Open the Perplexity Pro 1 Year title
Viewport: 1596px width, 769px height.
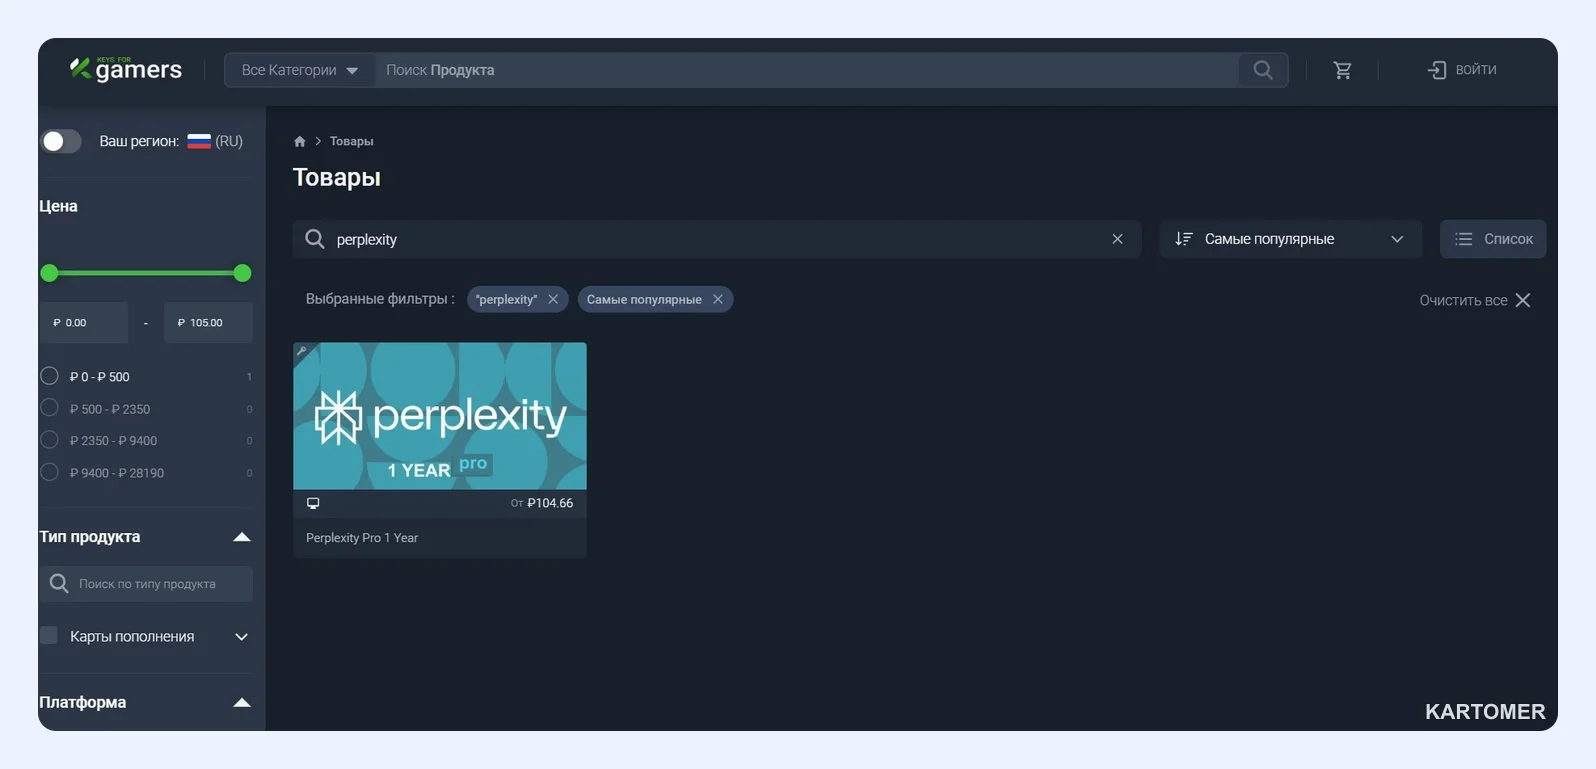tap(362, 538)
